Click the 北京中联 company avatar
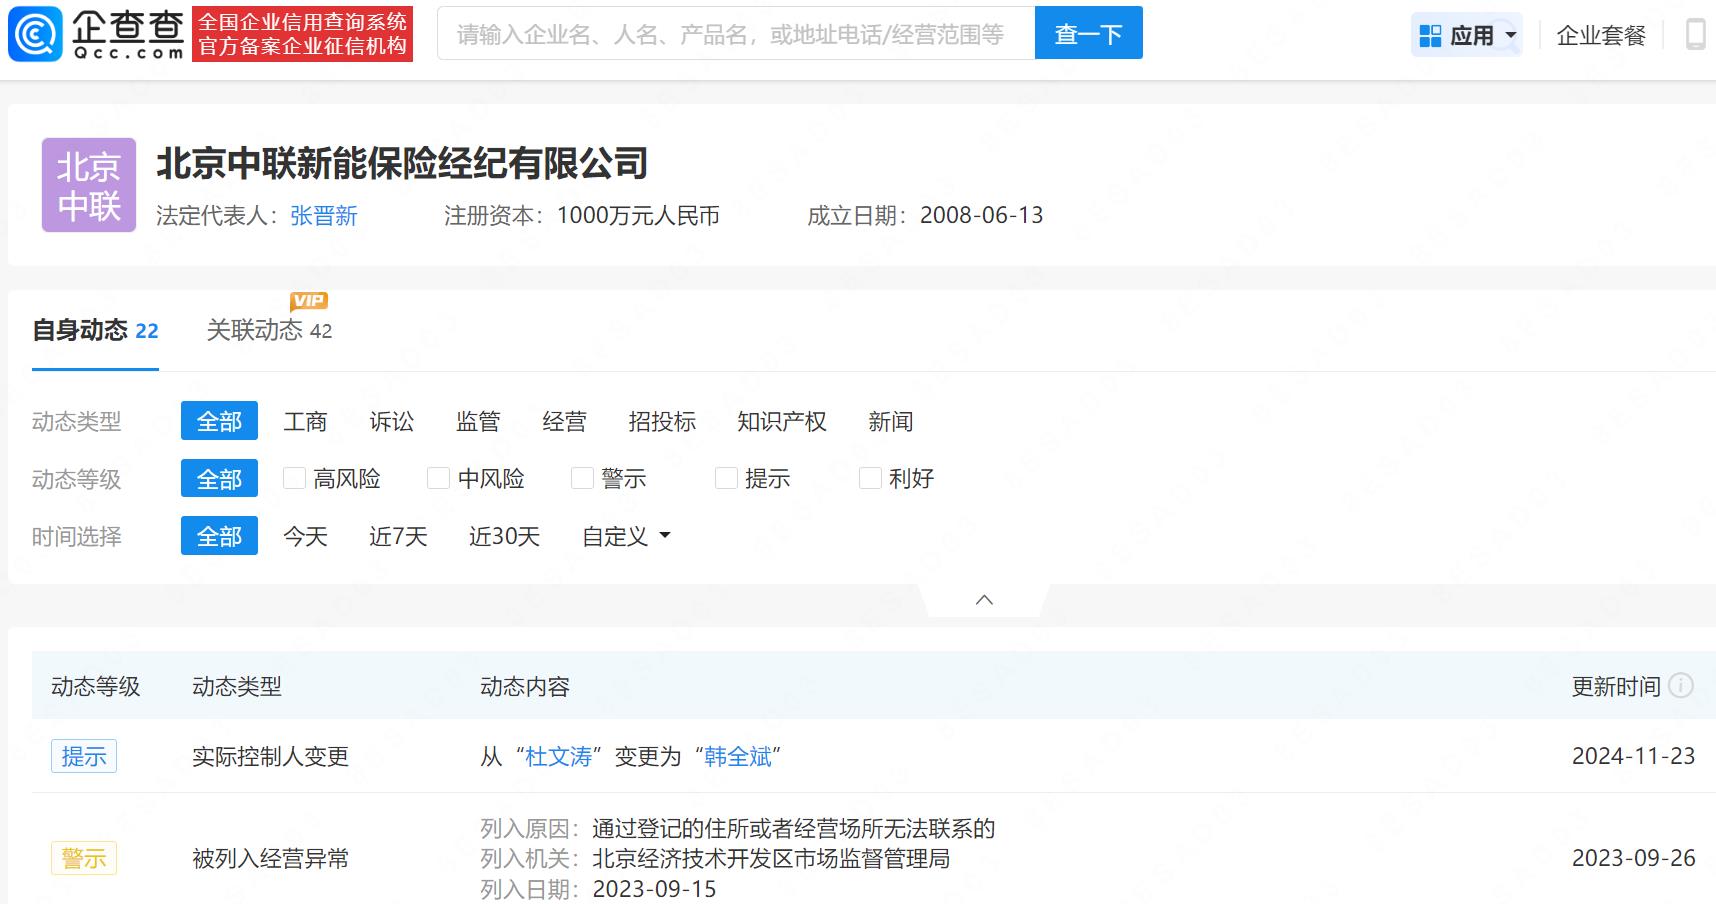The image size is (1716, 904). click(89, 185)
